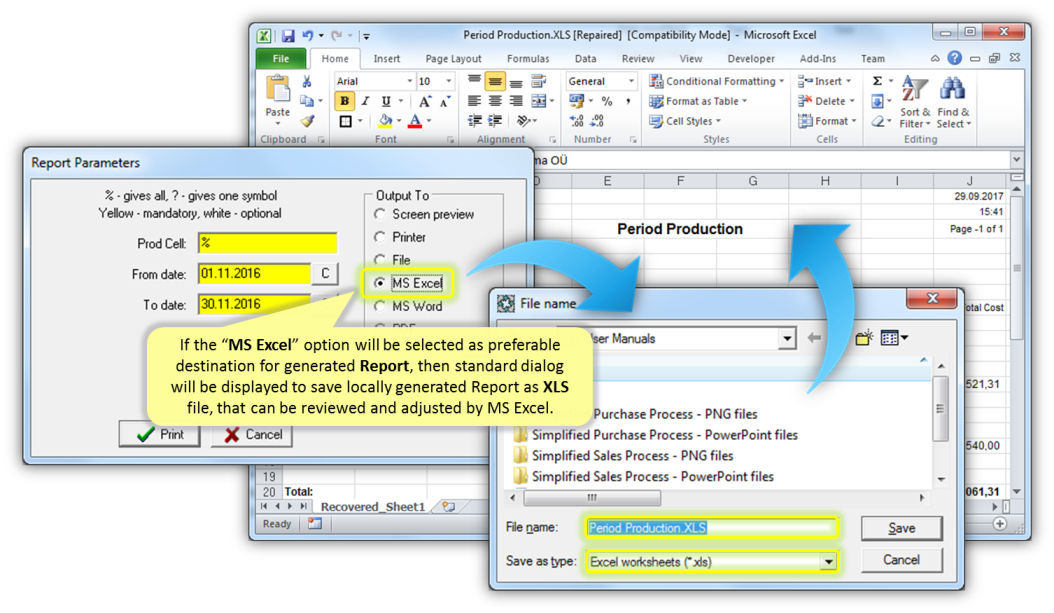Click Cancel in the File name dialog

coord(901,560)
